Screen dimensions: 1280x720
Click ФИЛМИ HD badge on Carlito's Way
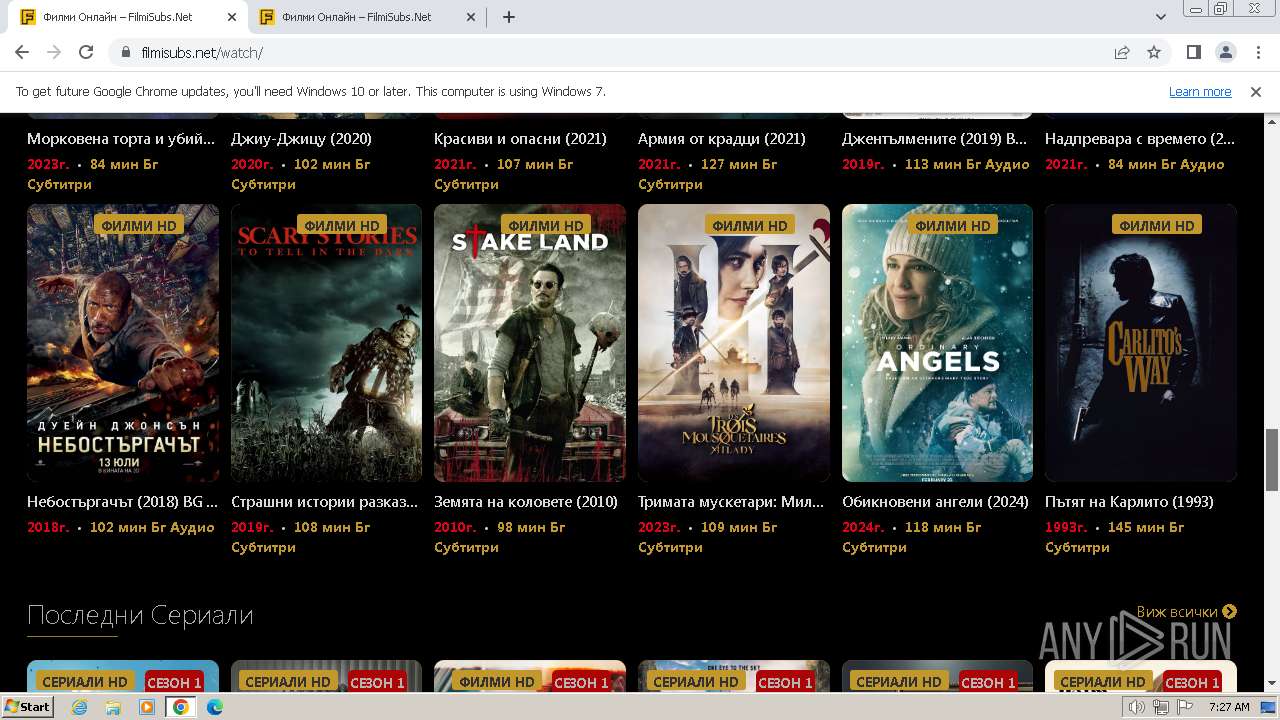pos(1157,226)
